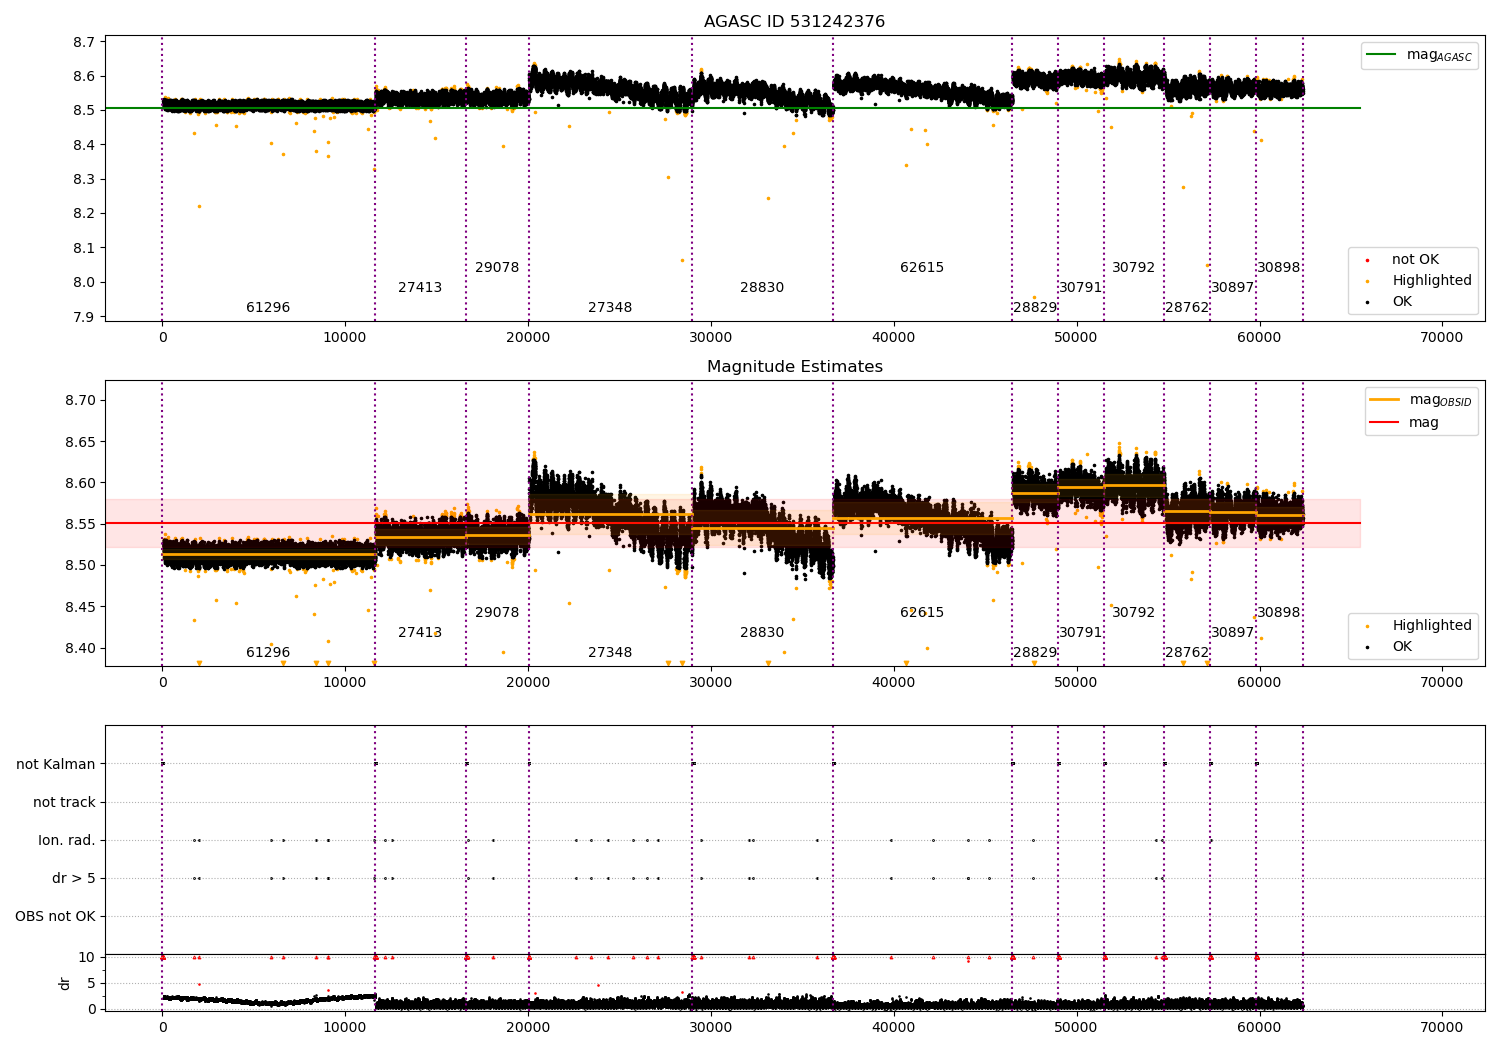Click the 'not Kalman' axis label
Image resolution: width=1500 pixels, height=1050 pixels.
coord(56,764)
